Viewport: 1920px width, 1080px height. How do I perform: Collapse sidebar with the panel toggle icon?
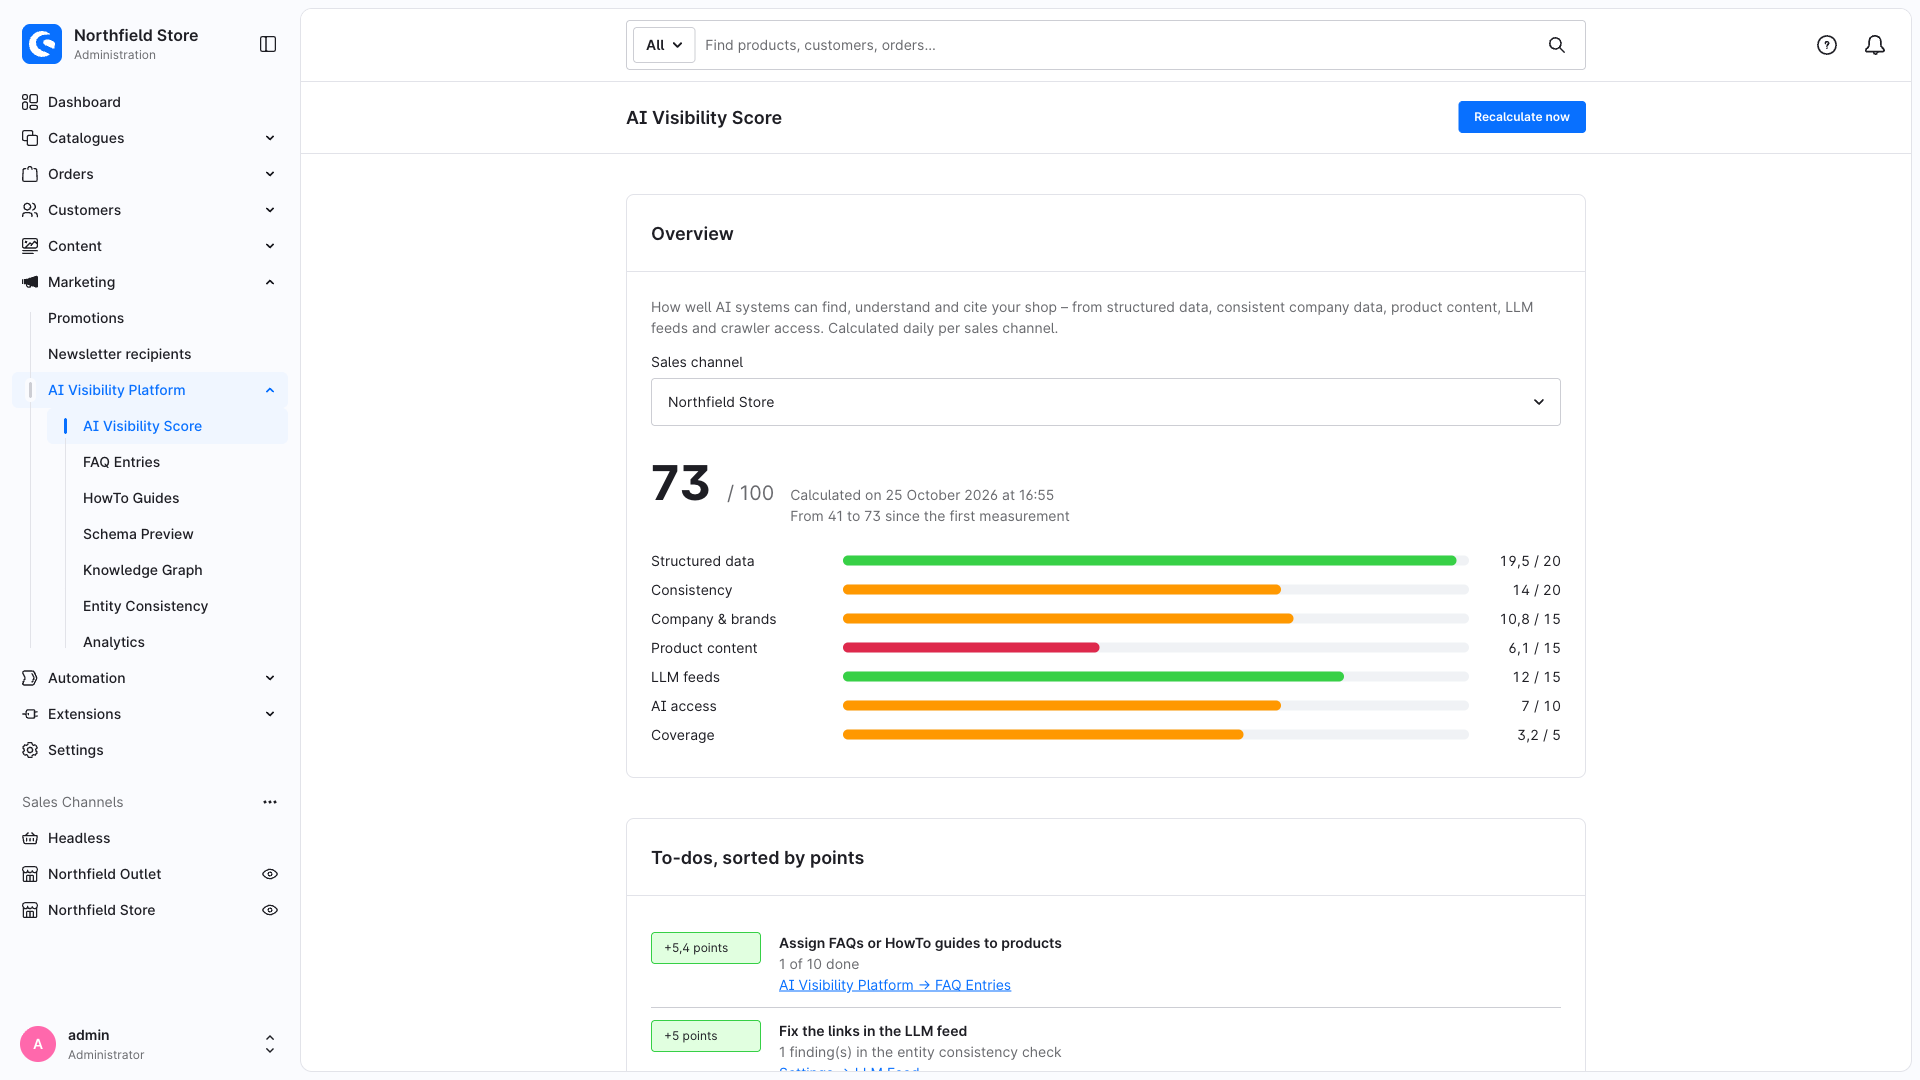pos(268,44)
